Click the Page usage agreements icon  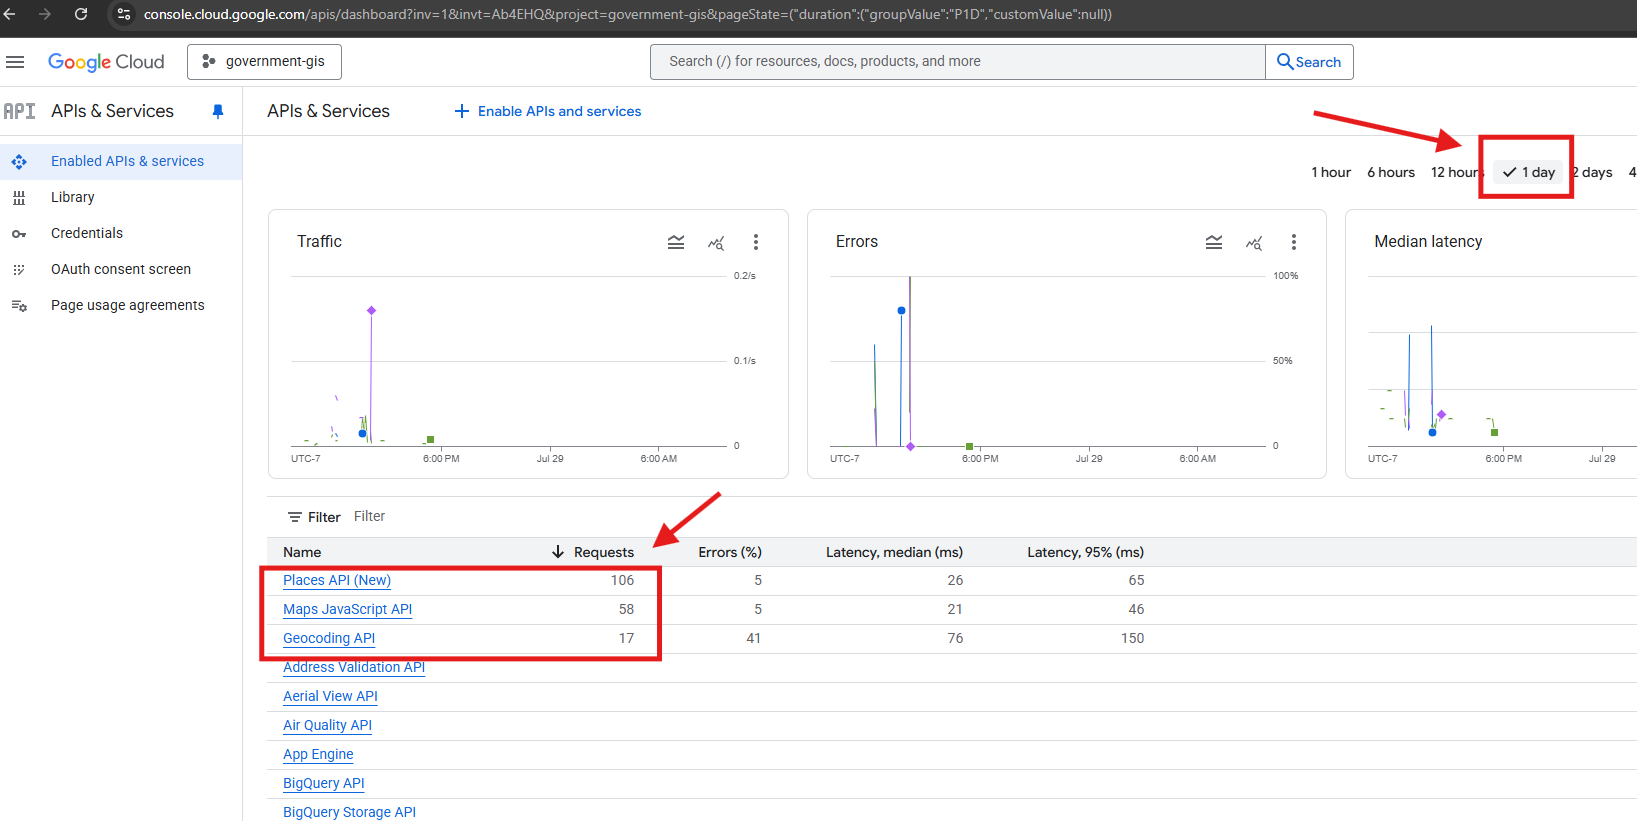click(x=19, y=306)
